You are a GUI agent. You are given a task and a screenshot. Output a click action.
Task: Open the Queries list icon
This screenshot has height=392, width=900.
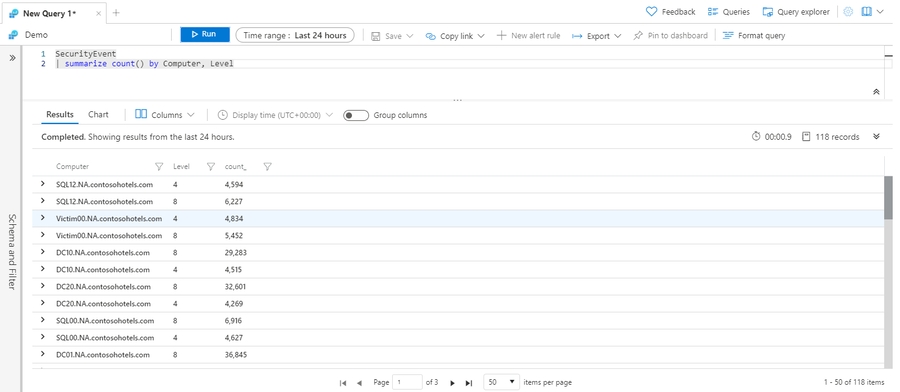713,11
